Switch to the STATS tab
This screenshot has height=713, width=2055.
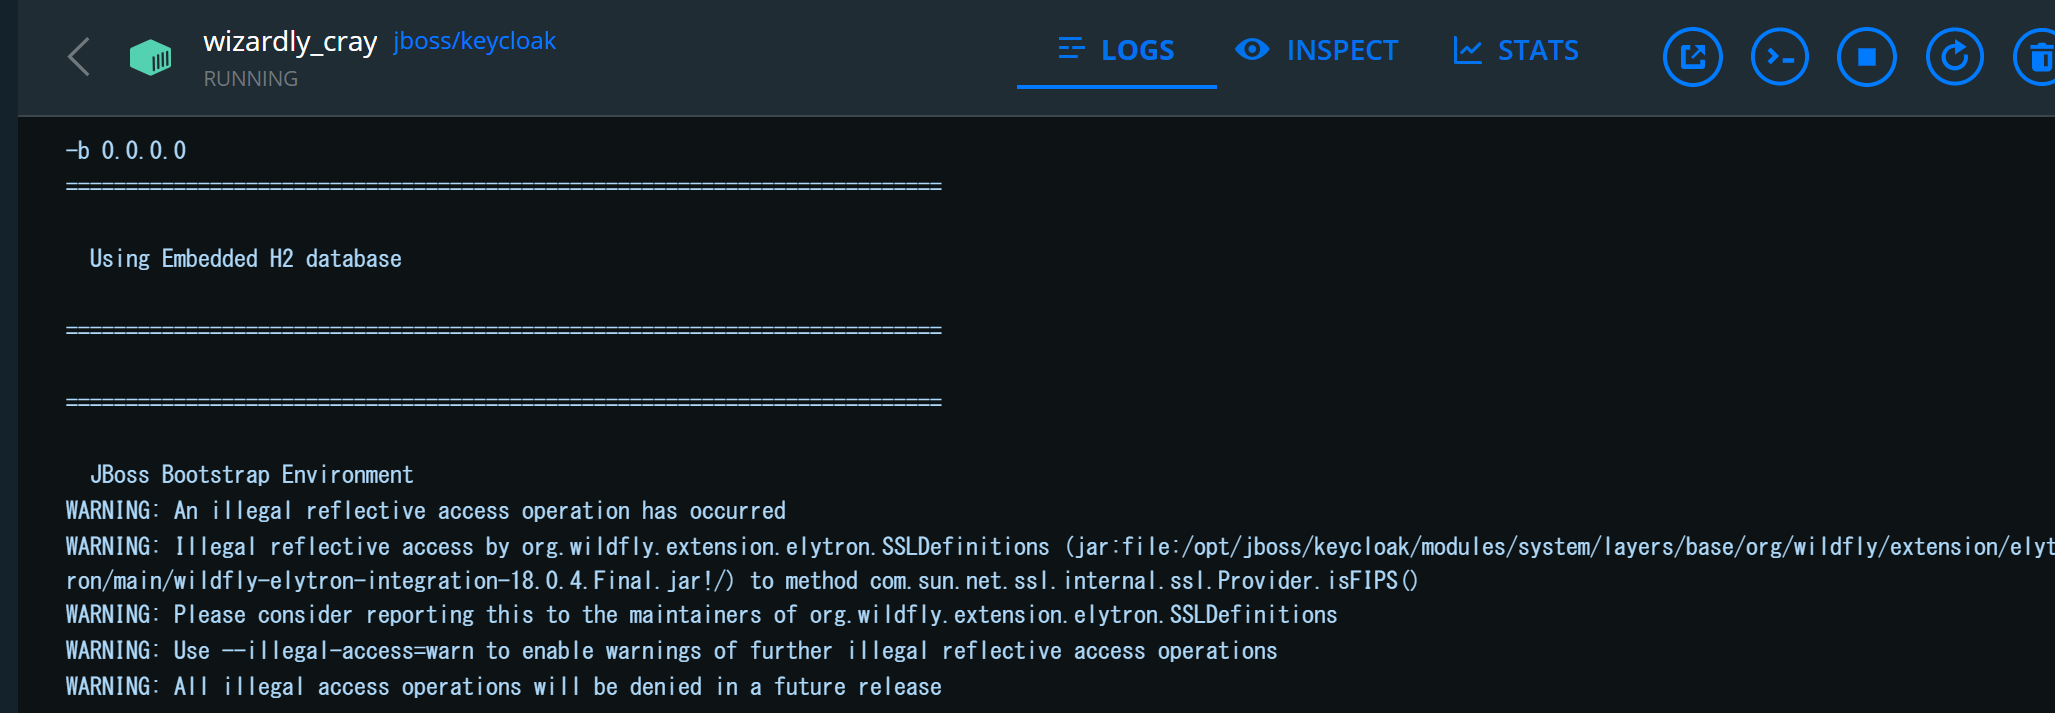pos(1537,50)
